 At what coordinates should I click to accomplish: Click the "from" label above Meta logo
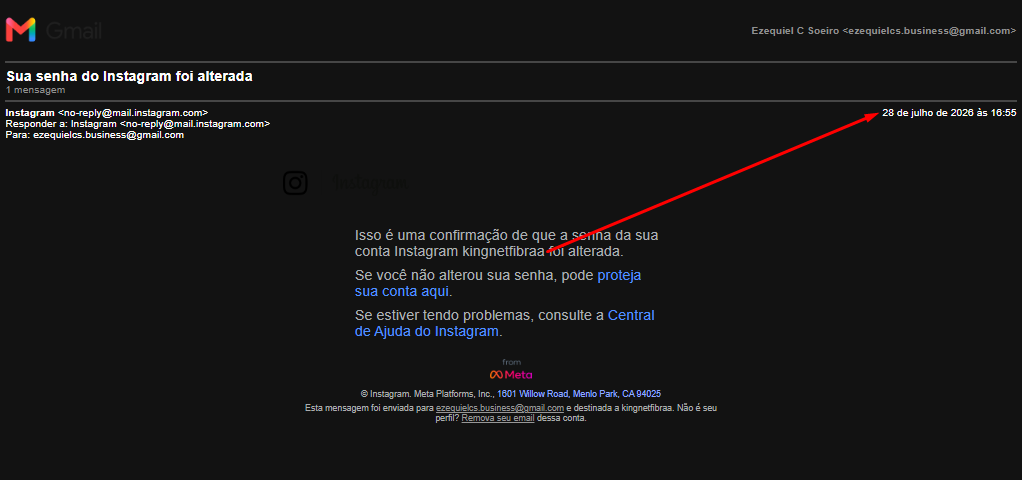tap(512, 362)
